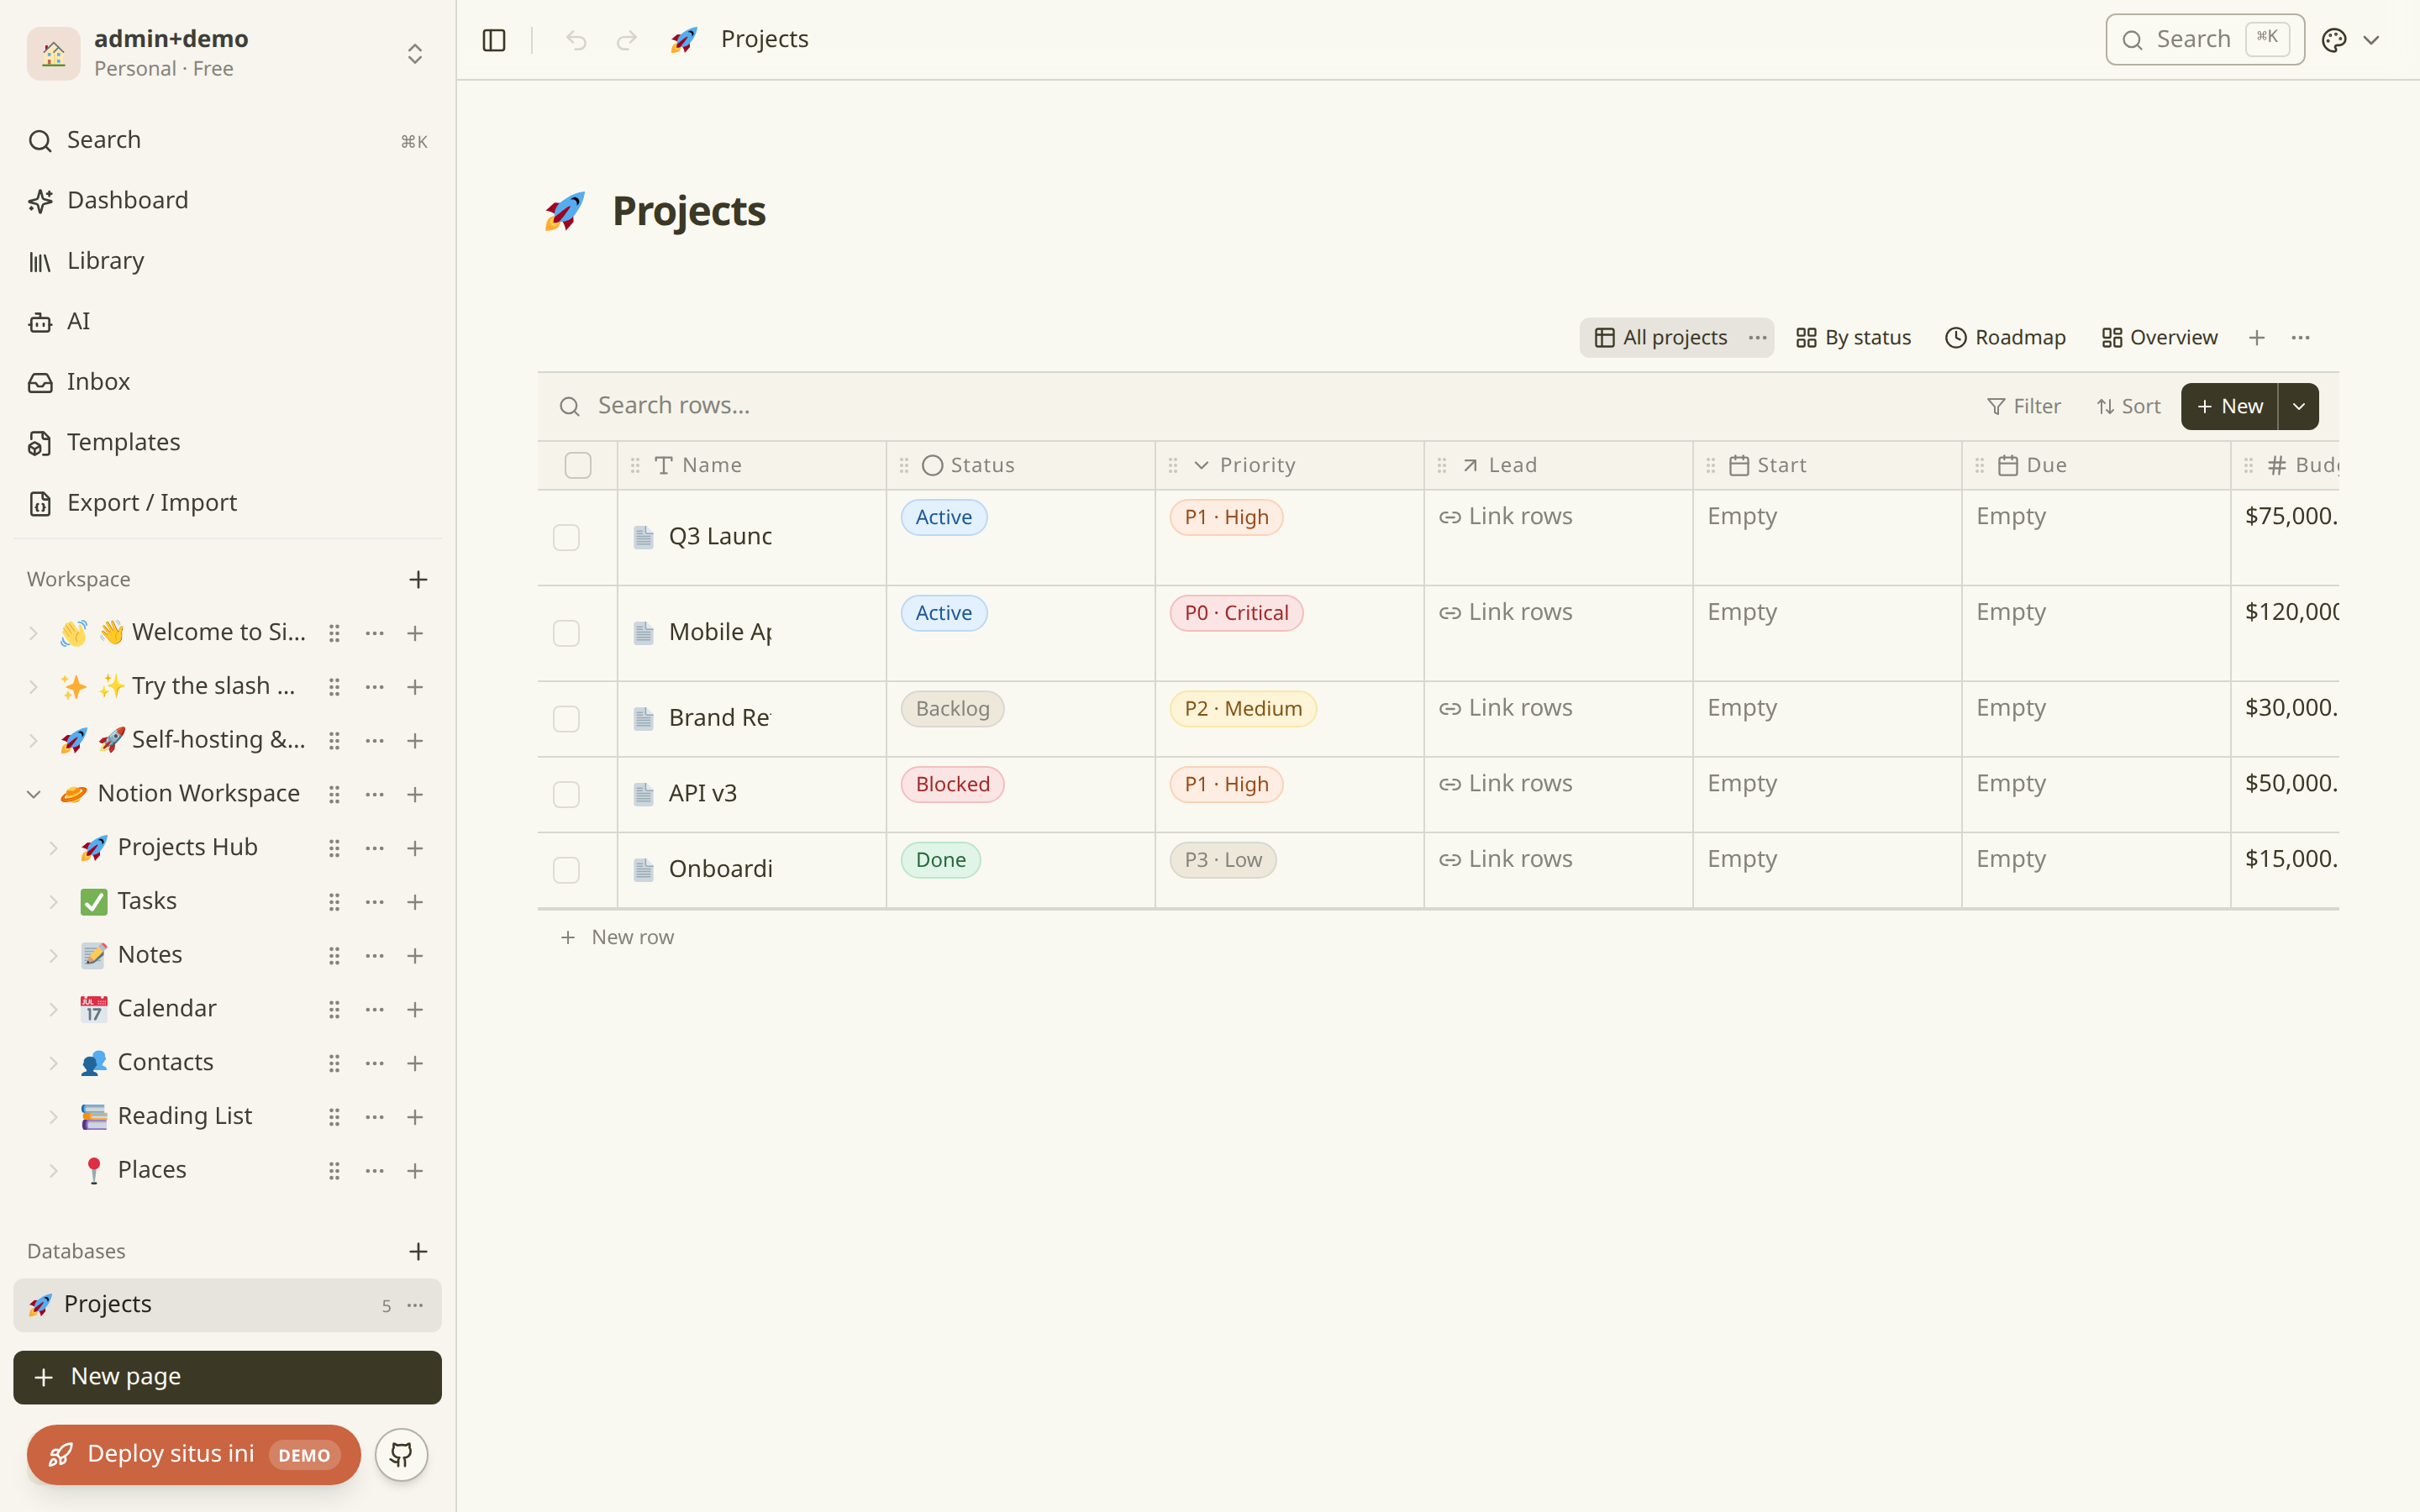Add subpage under Notes
Image resolution: width=2420 pixels, height=1512 pixels.
(x=415, y=956)
